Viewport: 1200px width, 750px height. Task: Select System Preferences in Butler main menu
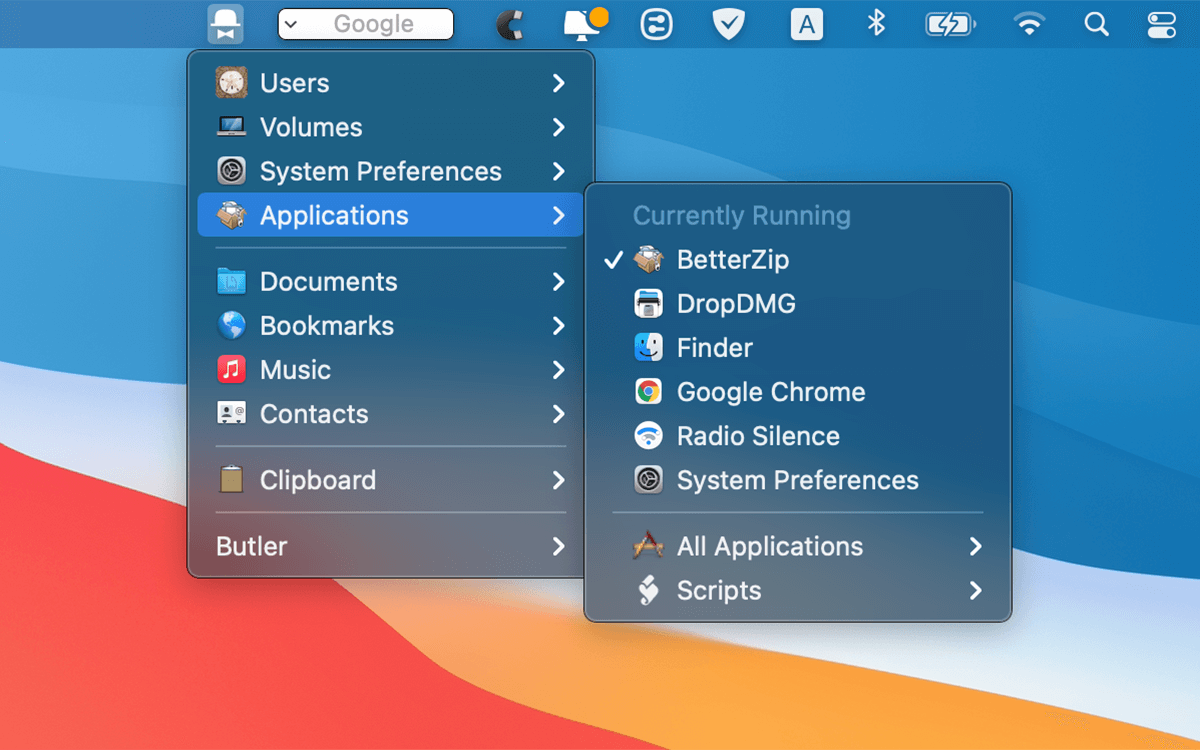pos(390,171)
